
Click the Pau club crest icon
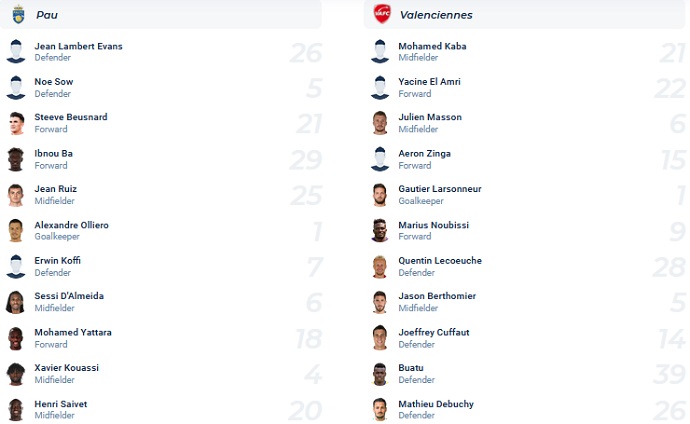click(x=18, y=14)
